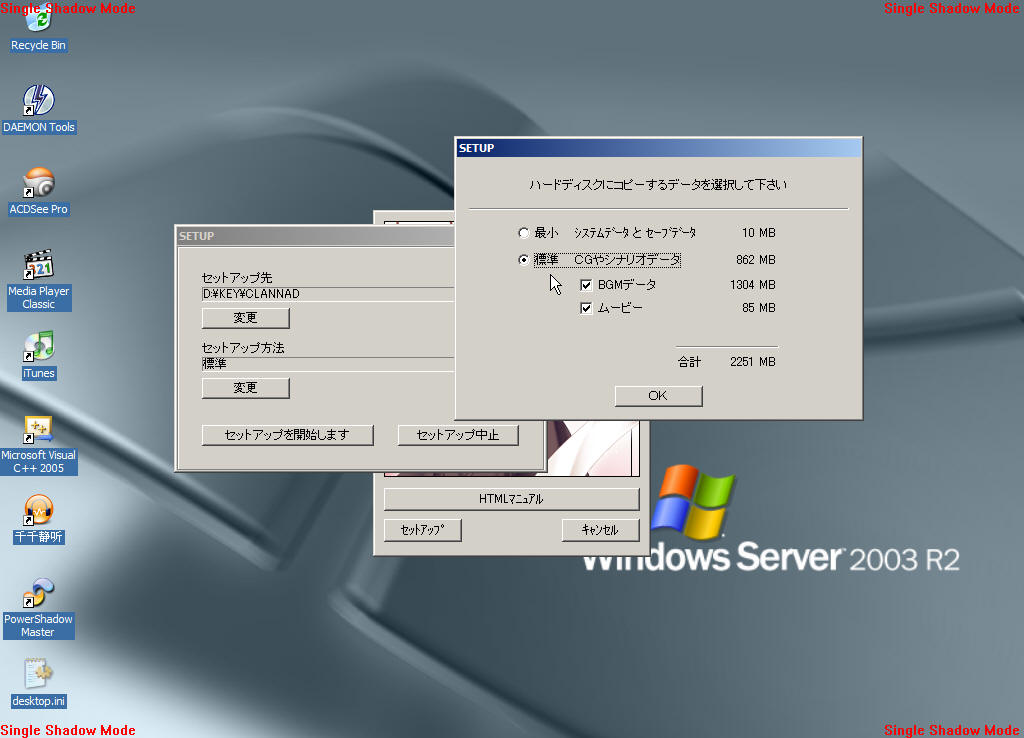
Task: Click the 標準 setup method field
Action: click(x=328, y=364)
